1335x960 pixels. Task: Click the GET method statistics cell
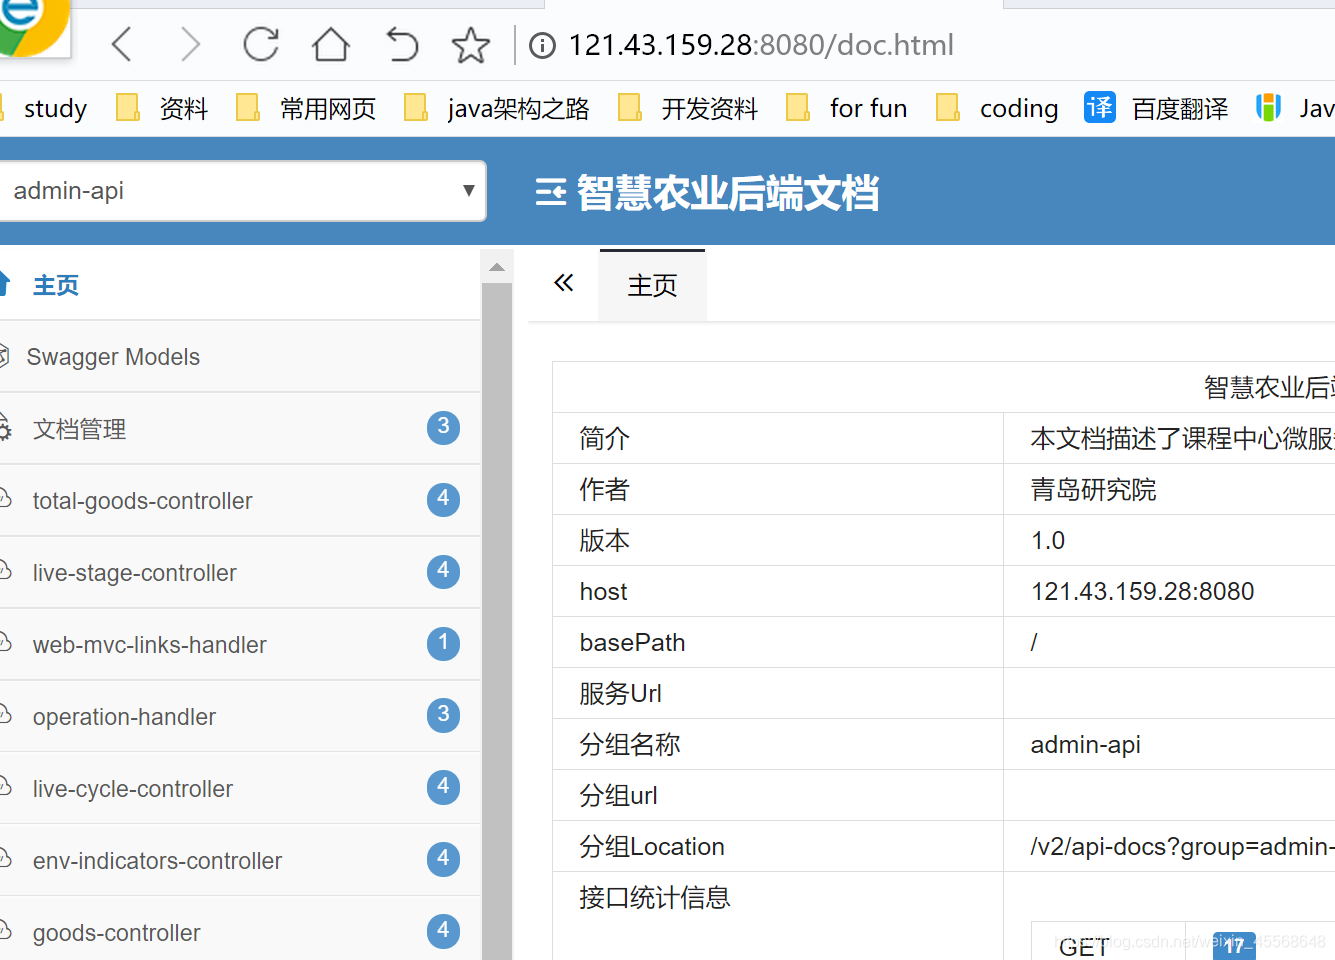click(1108, 942)
